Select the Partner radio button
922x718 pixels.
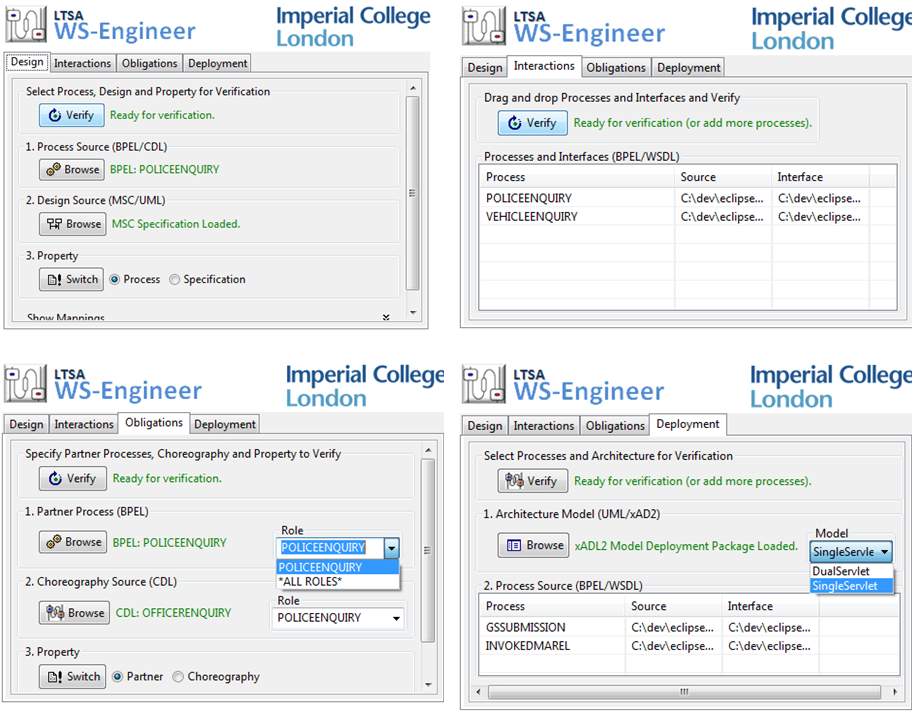(118, 676)
